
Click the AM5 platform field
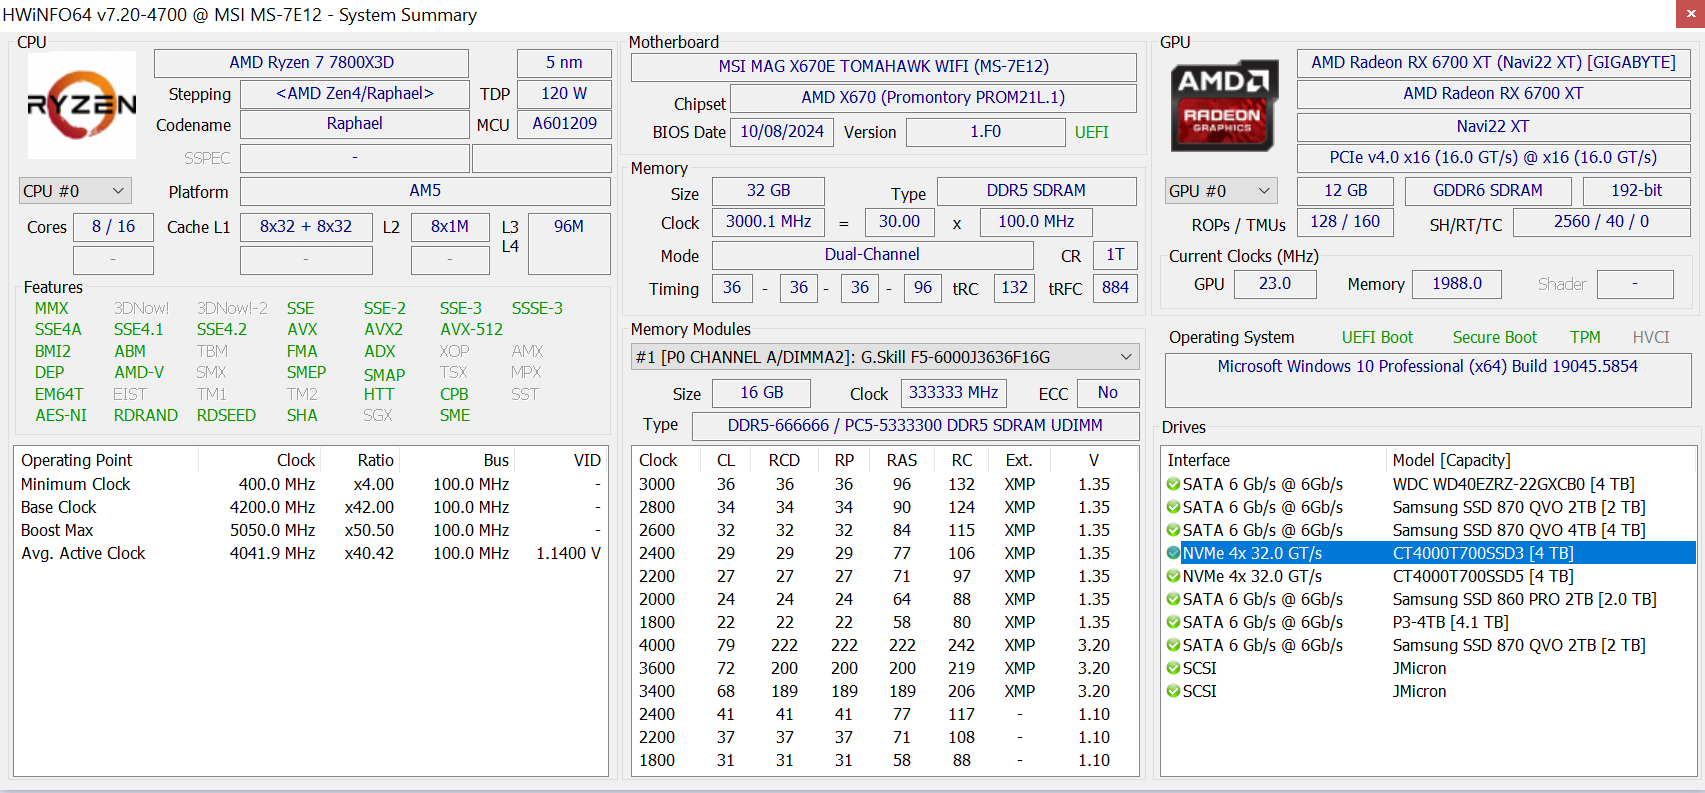pyautogui.click(x=425, y=191)
